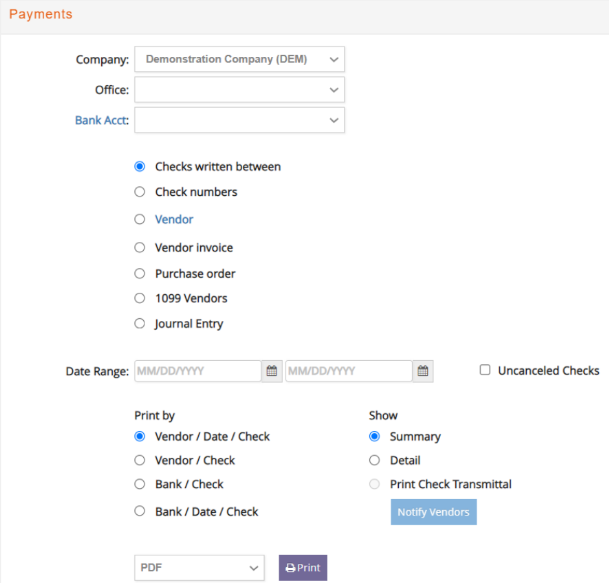Open the Office dropdown list

click(x=239, y=90)
